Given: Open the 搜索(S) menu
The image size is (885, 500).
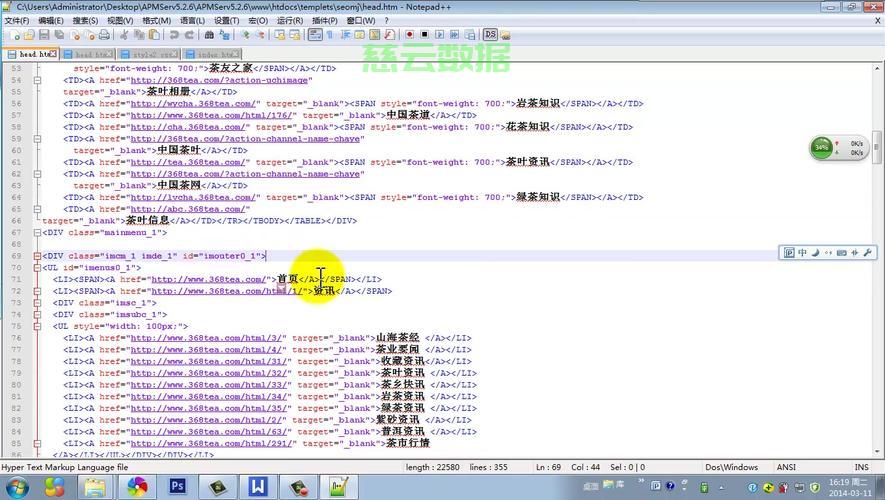Looking at the screenshot, I should pyautogui.click(x=85, y=20).
